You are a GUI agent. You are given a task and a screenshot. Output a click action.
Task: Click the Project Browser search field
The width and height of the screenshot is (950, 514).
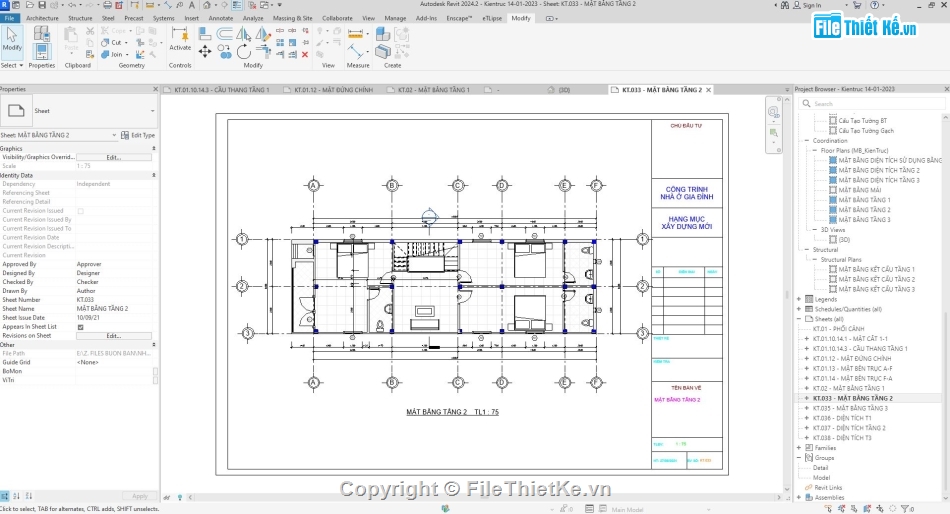click(x=871, y=104)
